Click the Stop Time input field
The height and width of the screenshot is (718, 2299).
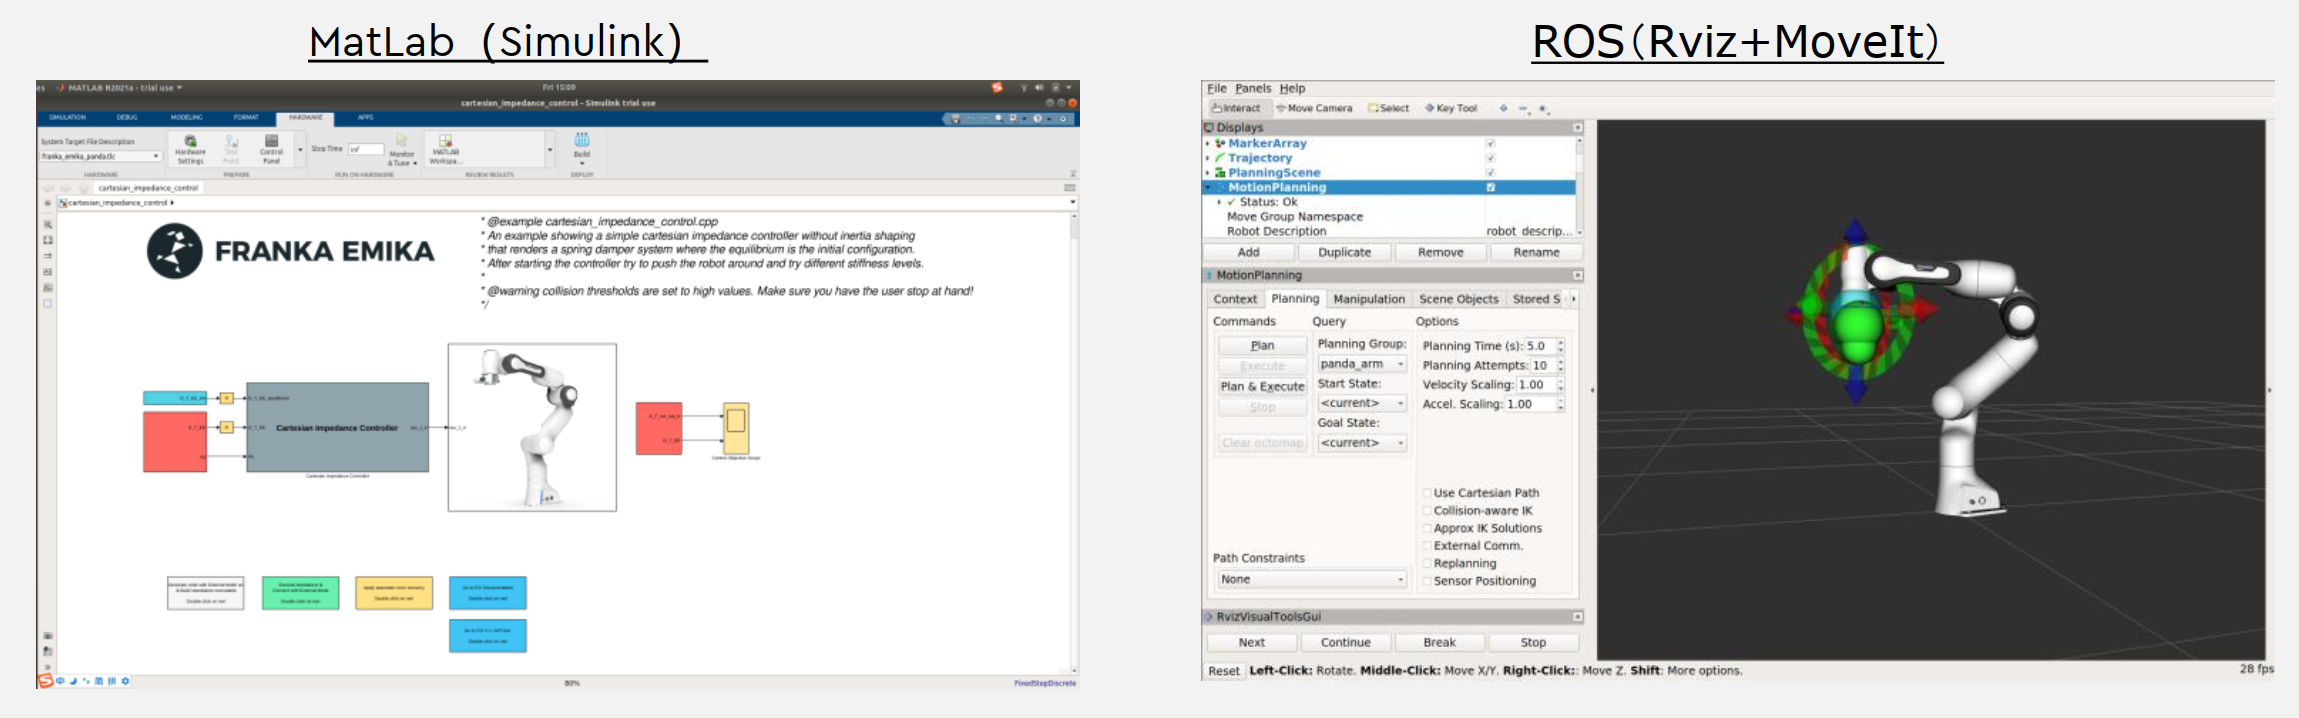pyautogui.click(x=365, y=149)
